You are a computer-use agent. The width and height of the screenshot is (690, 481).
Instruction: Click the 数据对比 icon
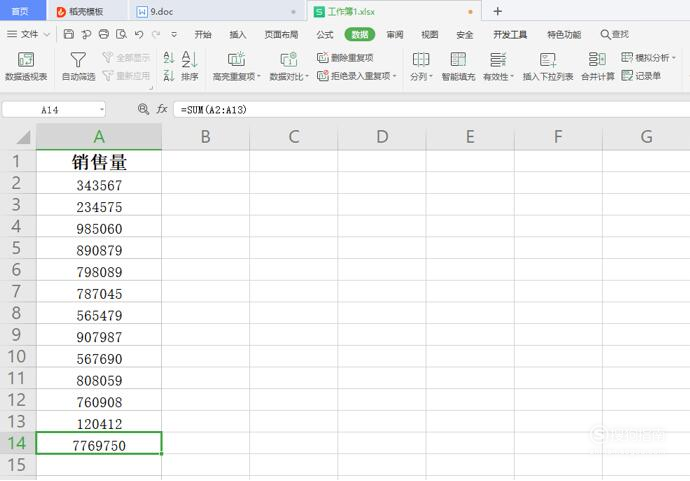289,59
